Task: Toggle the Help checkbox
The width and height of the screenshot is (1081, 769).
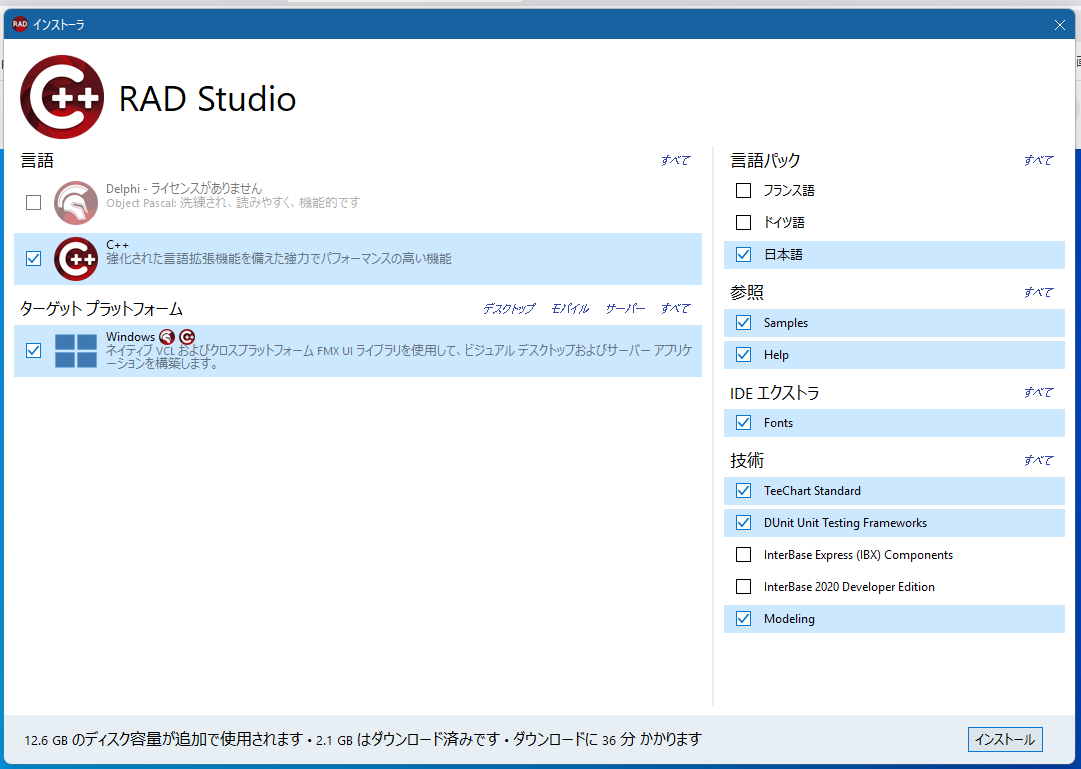Action: click(743, 354)
